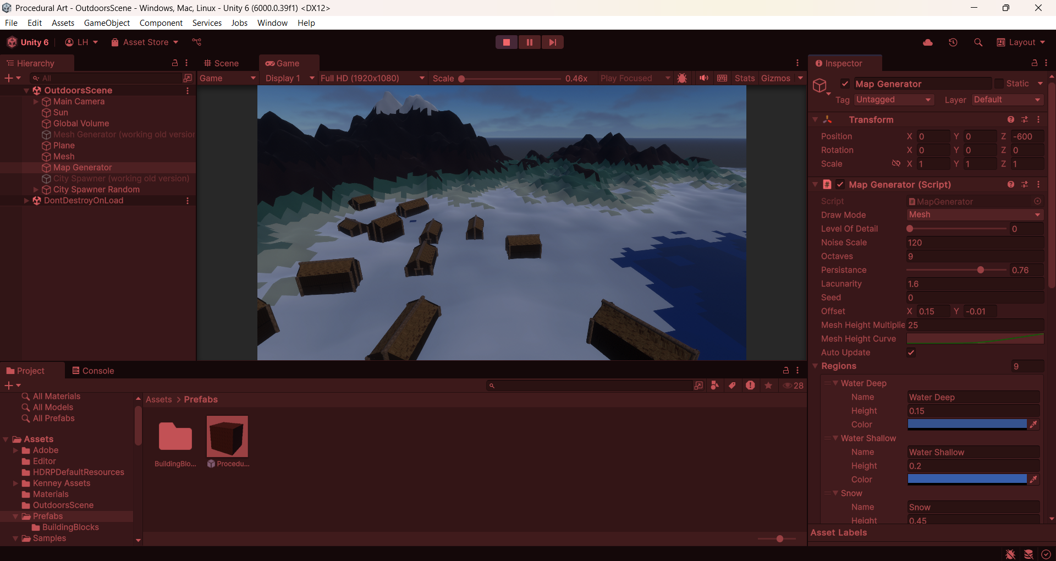Click the Inspector panel lock icon
1056x561 pixels.
point(1034,63)
